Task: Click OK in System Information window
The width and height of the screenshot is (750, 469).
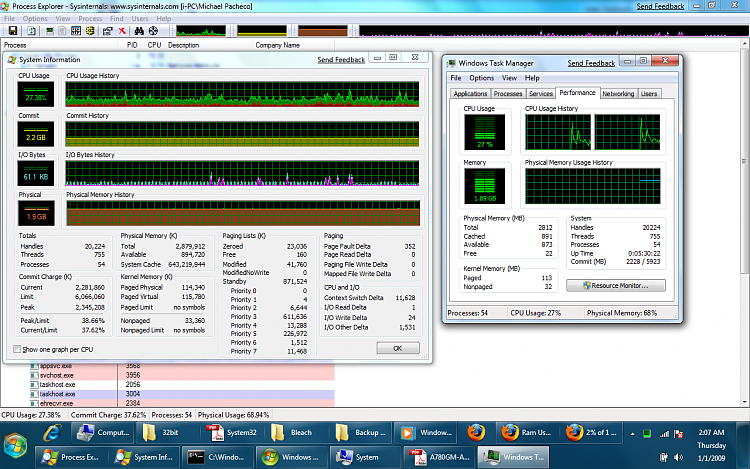Action: (397, 348)
